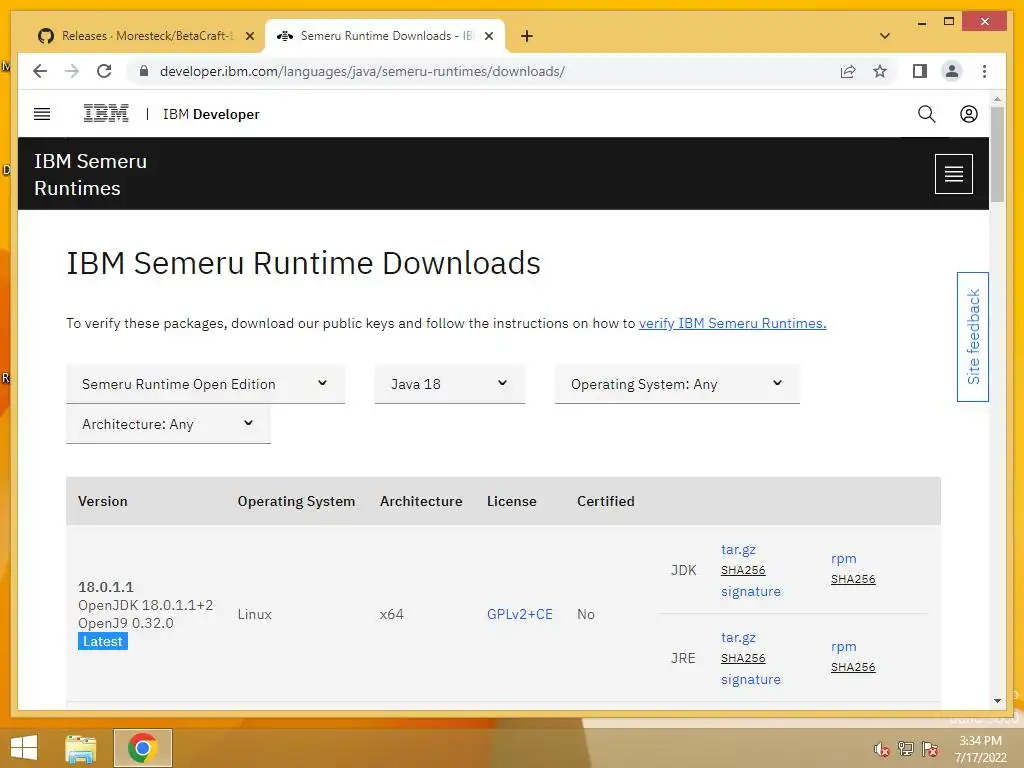Viewport: 1024px width, 768px height.
Task: Open the Architecture: Any dropdown
Action: point(168,424)
